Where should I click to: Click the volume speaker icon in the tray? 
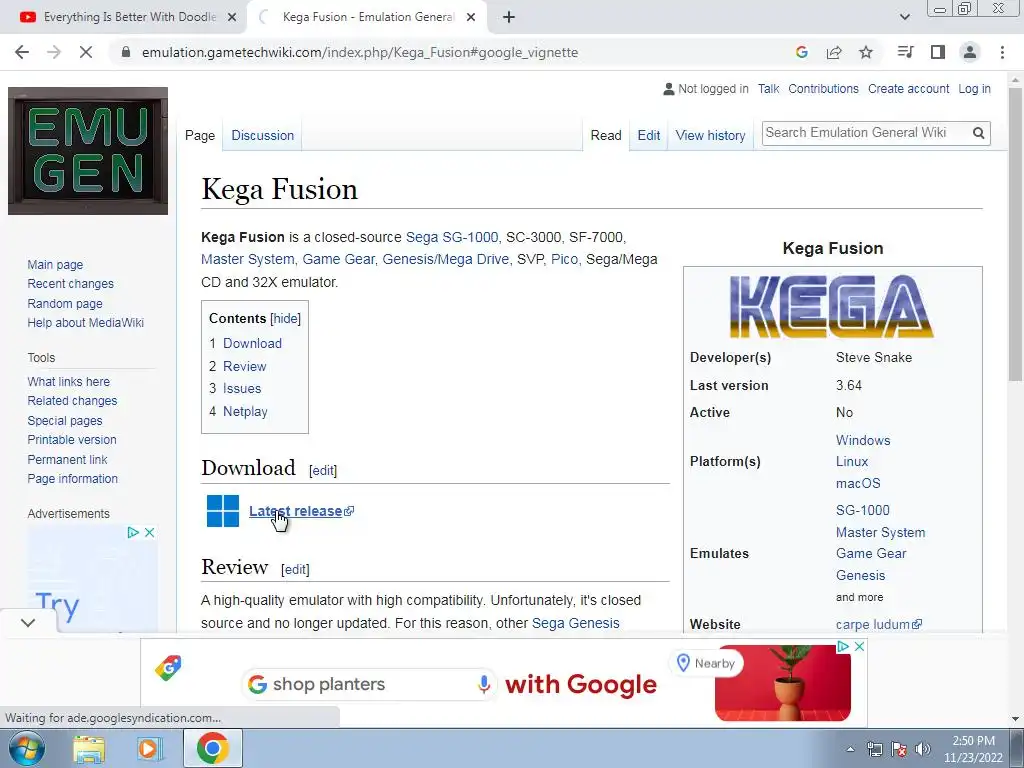[x=922, y=749]
